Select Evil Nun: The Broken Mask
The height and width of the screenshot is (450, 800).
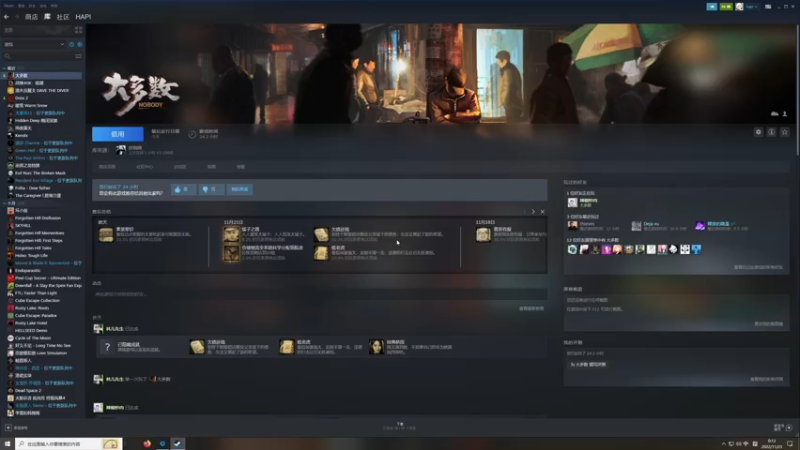pyautogui.click(x=40, y=173)
